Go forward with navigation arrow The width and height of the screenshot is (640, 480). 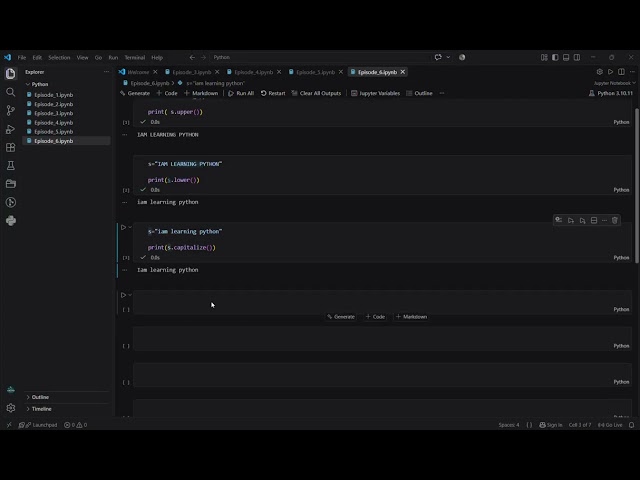(x=203, y=57)
